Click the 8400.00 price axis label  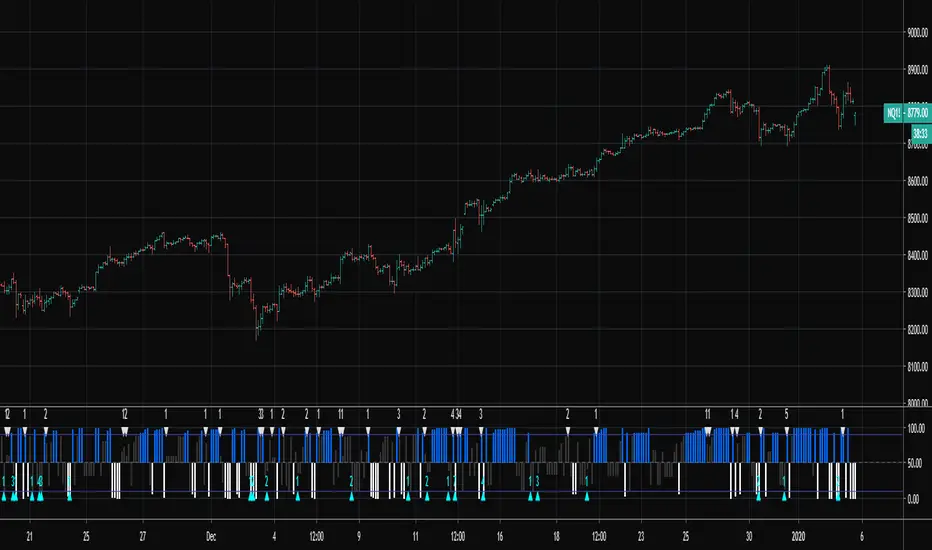coord(917,255)
